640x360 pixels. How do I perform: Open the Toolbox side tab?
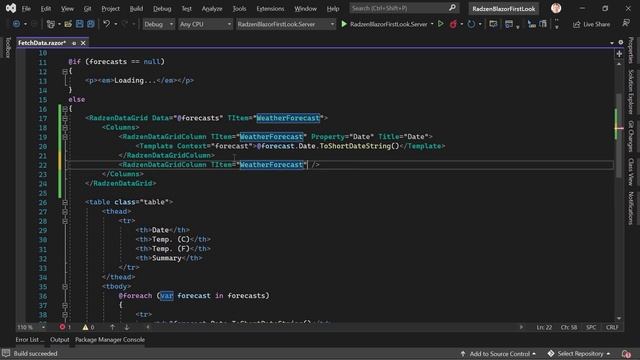point(7,47)
